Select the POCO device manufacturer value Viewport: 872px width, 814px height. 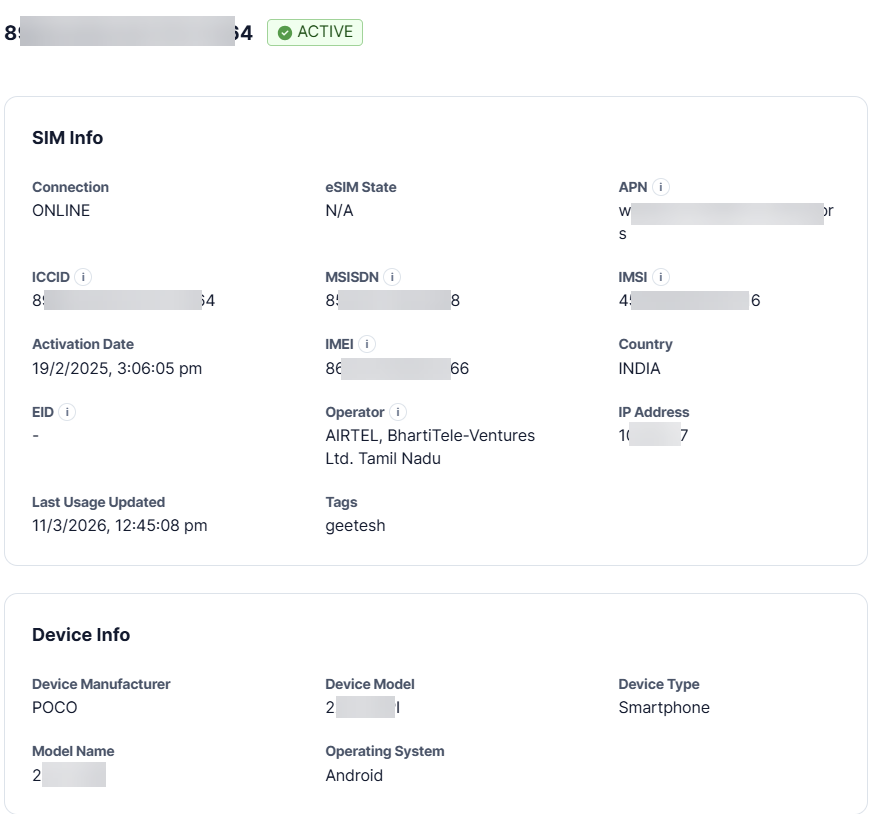coord(54,707)
